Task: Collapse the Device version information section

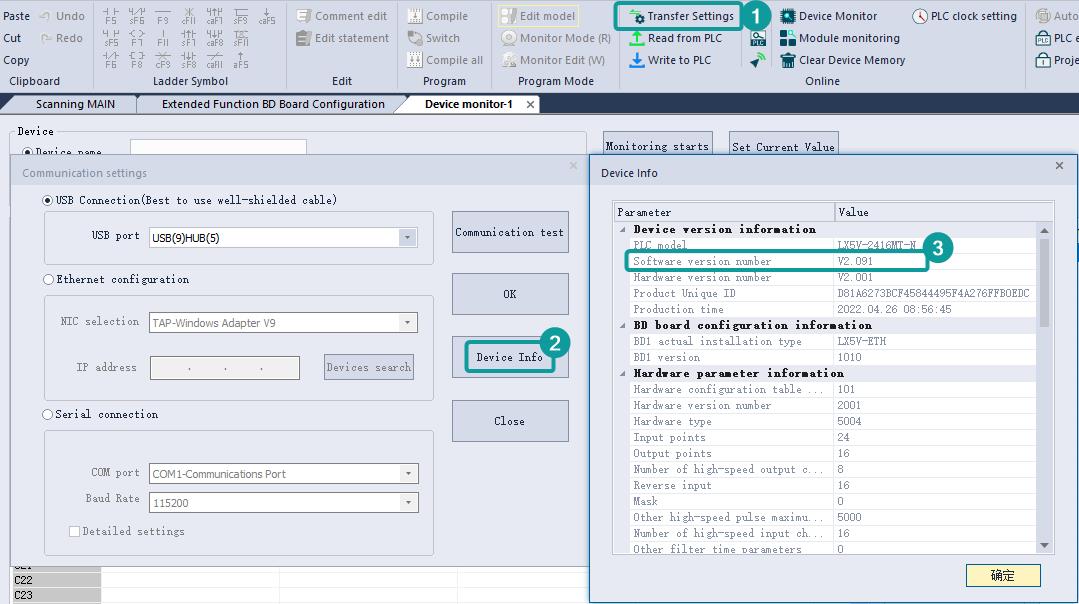Action: 623,230
